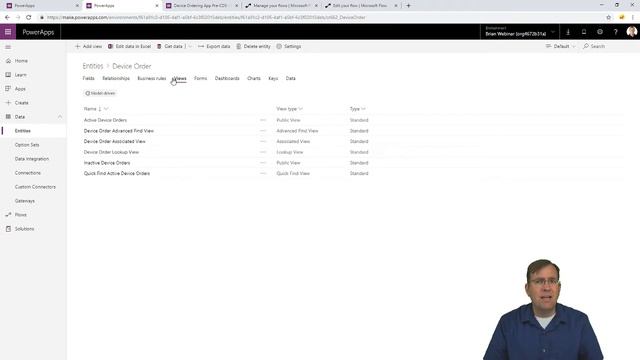Screen dimensions: 640x360
Task: Click the Data table icon
Action: coord(8,117)
